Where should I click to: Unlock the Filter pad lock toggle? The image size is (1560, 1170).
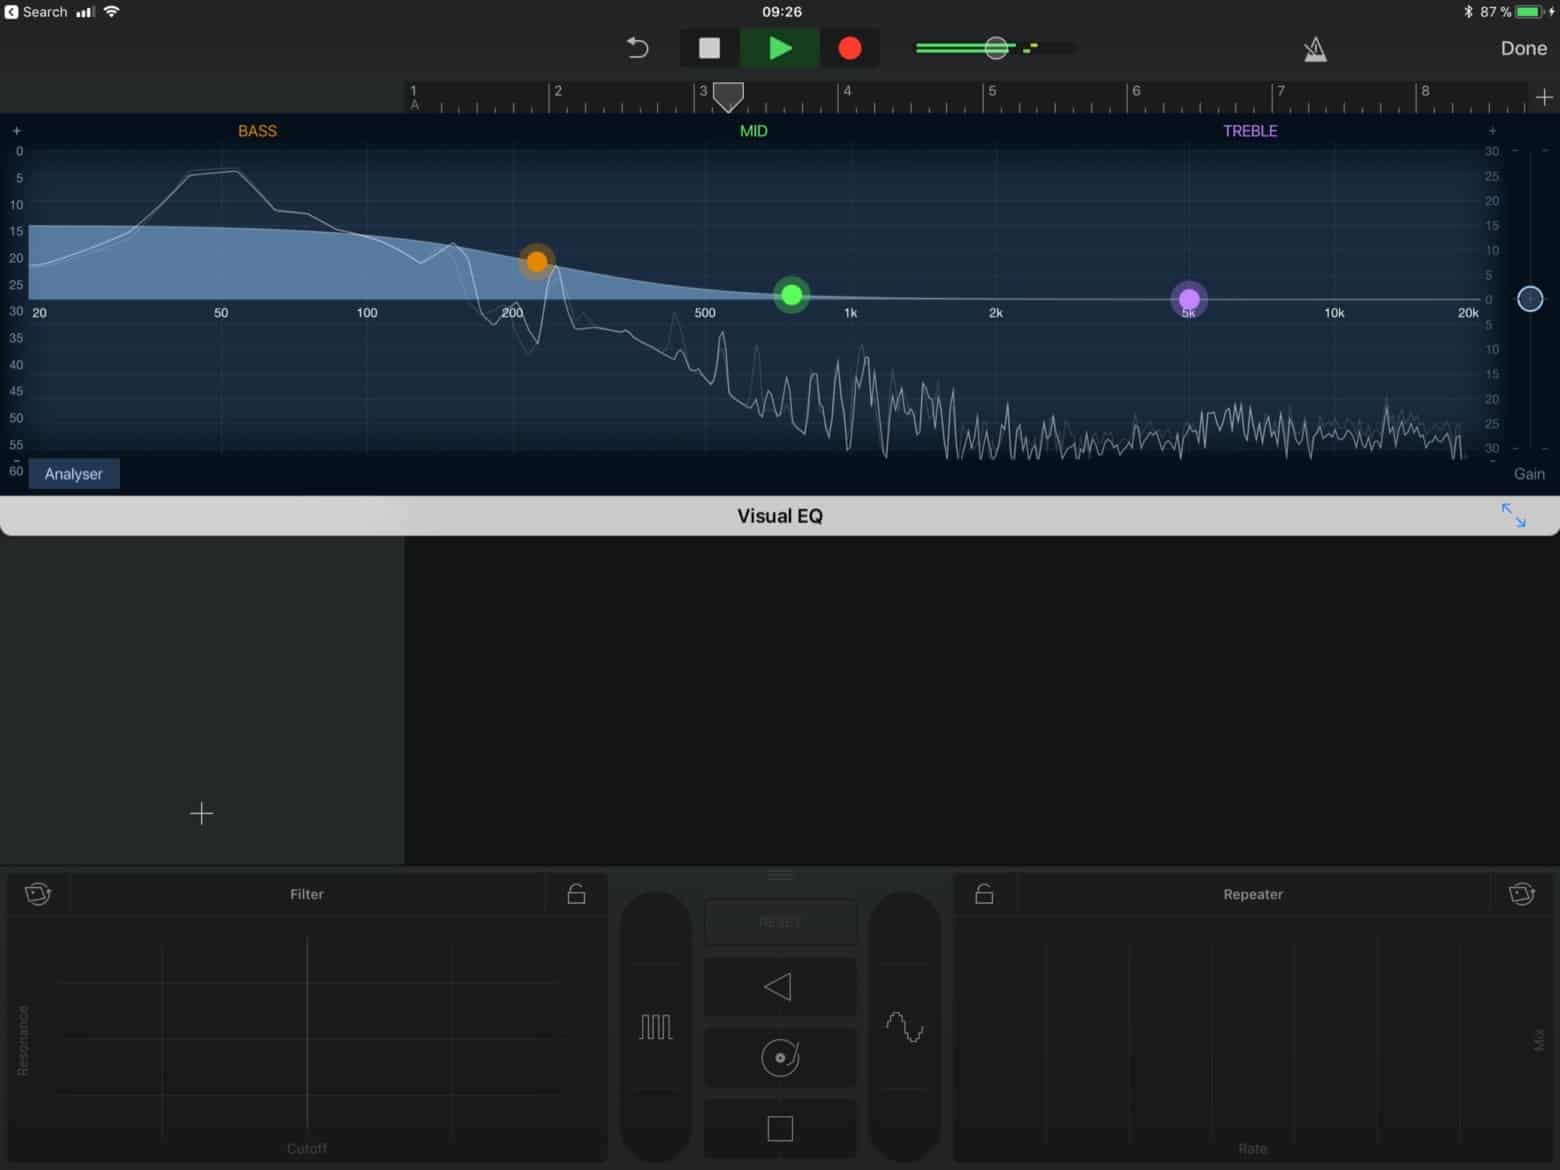click(x=576, y=894)
